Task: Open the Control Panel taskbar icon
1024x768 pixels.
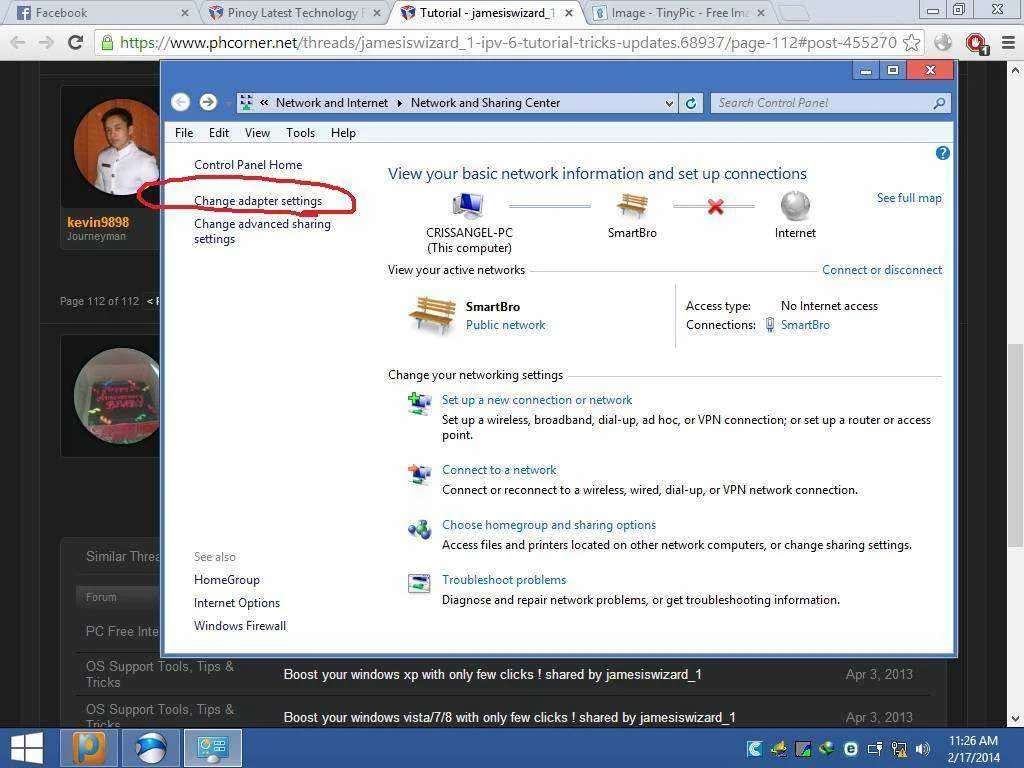Action: click(x=213, y=748)
